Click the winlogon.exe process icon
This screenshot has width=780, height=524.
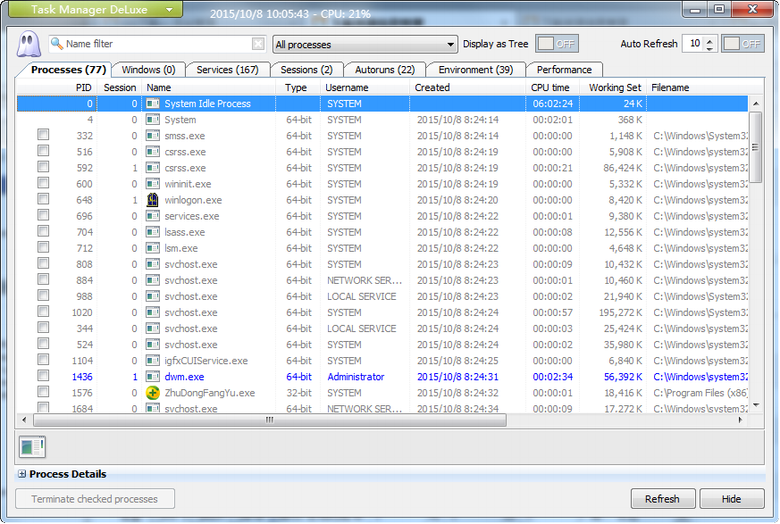pos(153,200)
